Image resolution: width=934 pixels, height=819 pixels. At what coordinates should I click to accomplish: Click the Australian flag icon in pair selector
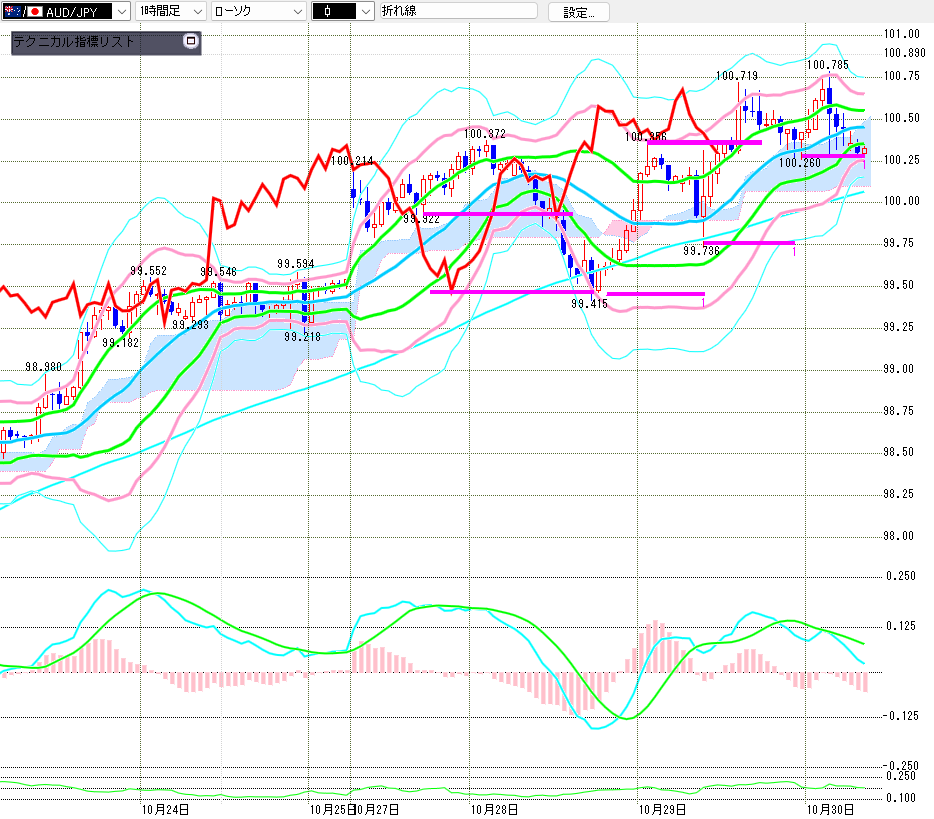[x=13, y=12]
